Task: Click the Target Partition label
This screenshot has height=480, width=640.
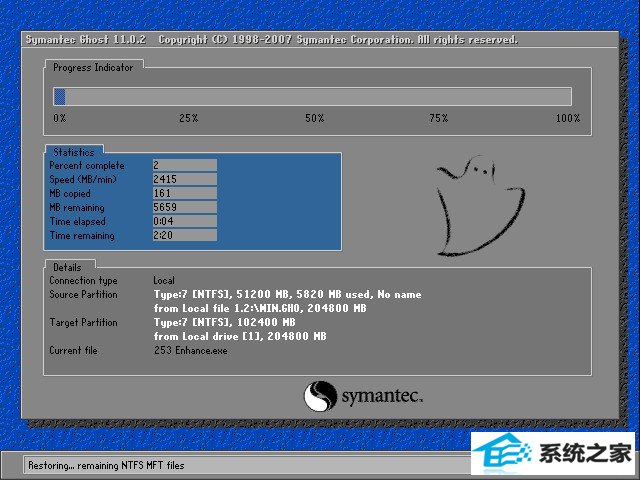Action: (83, 323)
